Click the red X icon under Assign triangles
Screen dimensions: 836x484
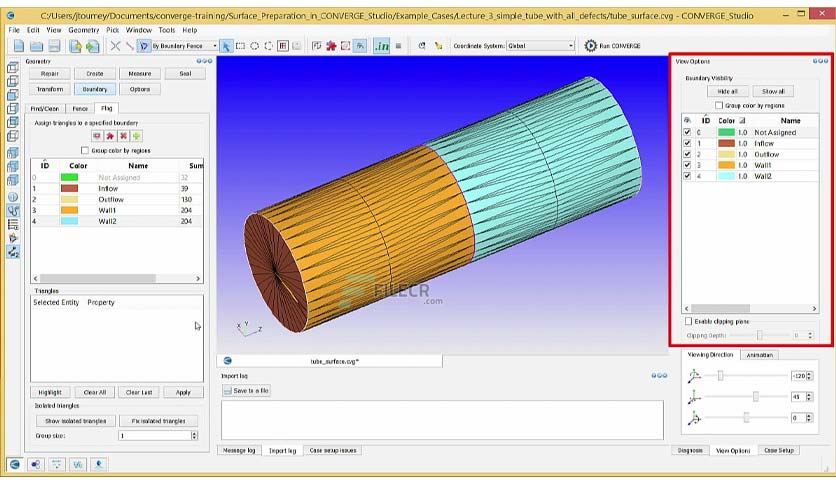(123, 136)
